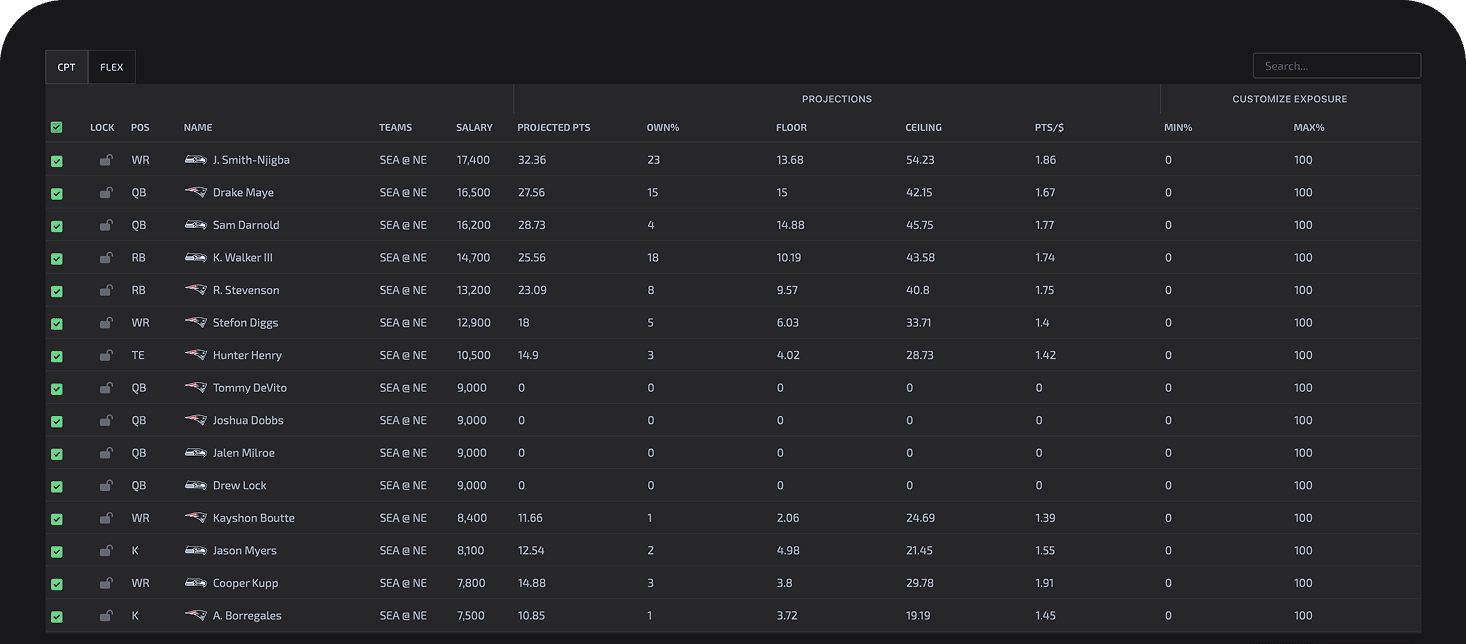Lock Tommy DeVito's row padlock

[106, 387]
